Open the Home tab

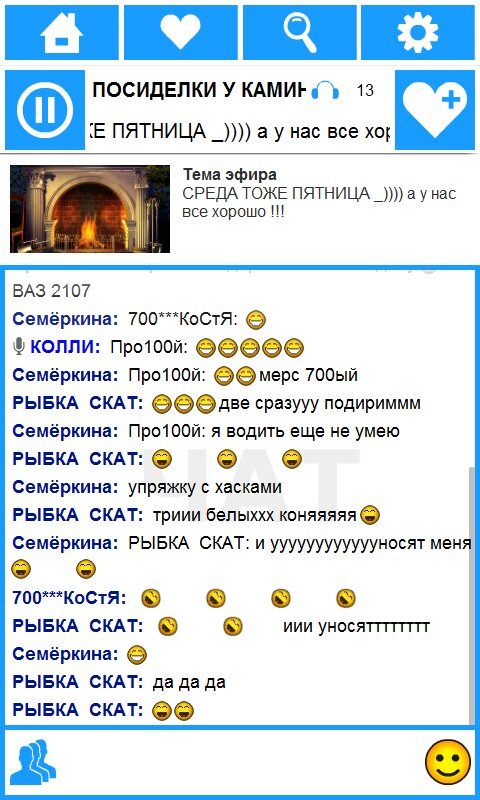(62, 33)
